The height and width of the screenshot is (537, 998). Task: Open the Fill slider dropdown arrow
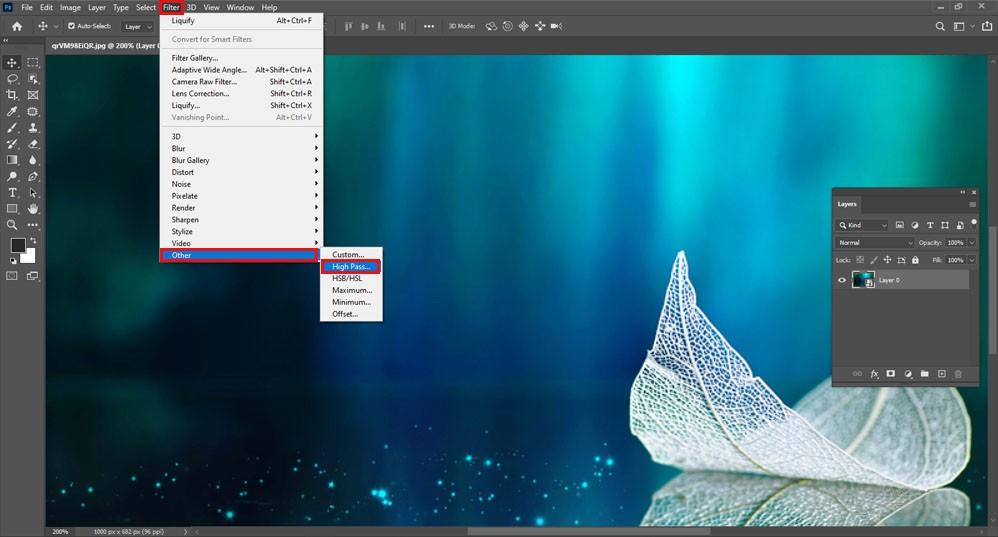click(x=972, y=260)
